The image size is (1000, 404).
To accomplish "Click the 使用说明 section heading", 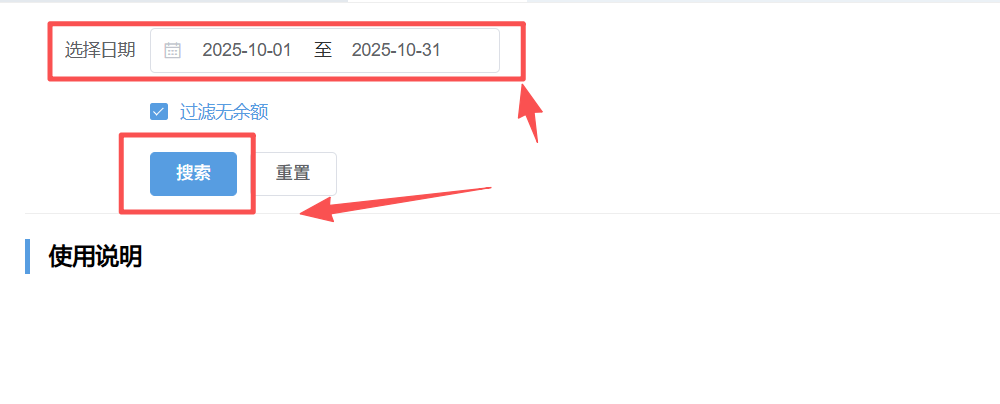I will 95,257.
